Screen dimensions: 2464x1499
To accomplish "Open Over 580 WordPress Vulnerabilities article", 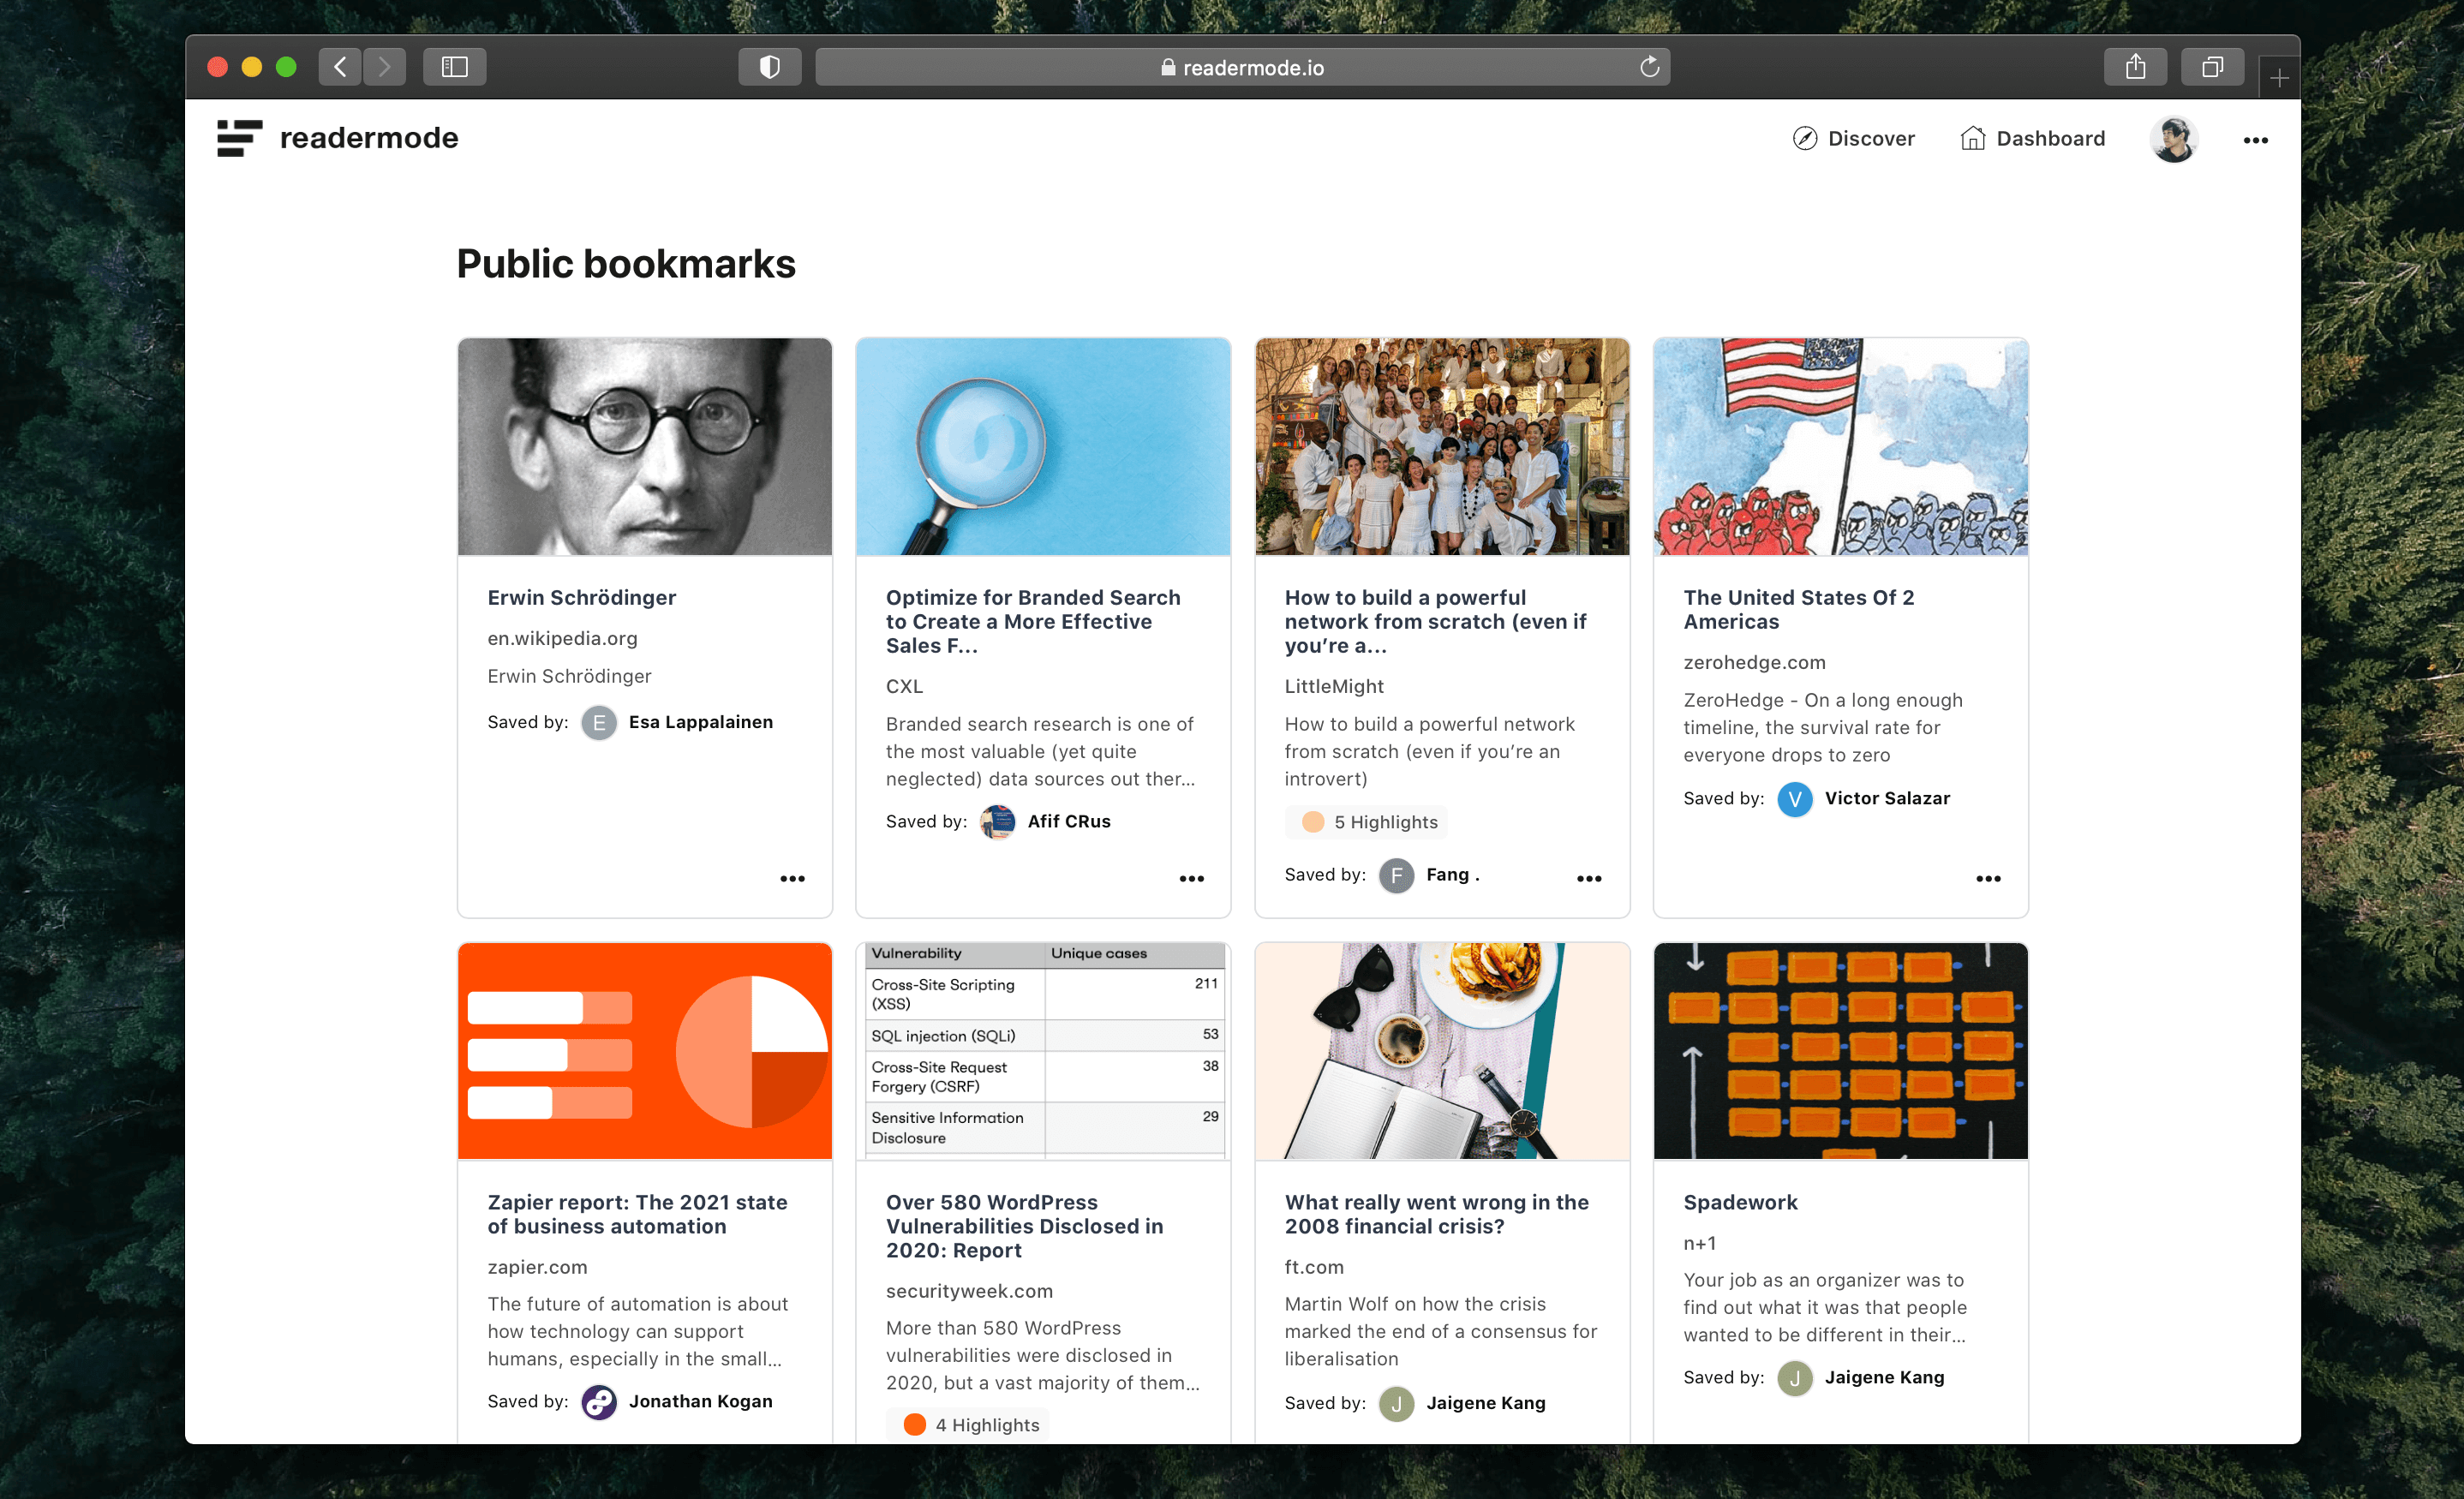I will coord(1024,1226).
